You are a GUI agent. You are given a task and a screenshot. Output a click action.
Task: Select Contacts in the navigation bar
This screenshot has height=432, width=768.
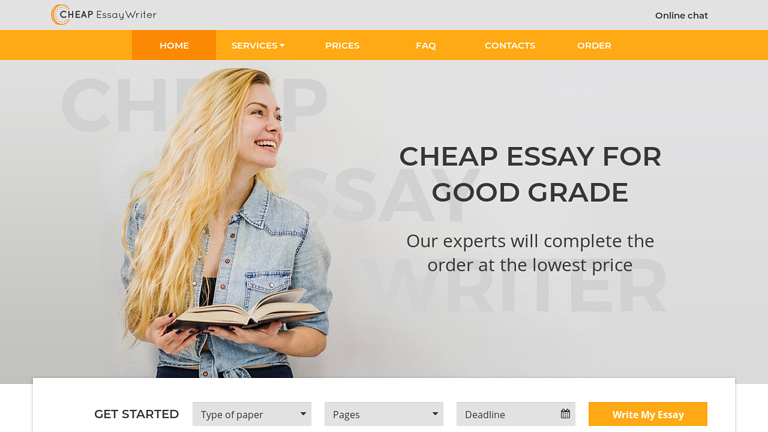click(510, 45)
